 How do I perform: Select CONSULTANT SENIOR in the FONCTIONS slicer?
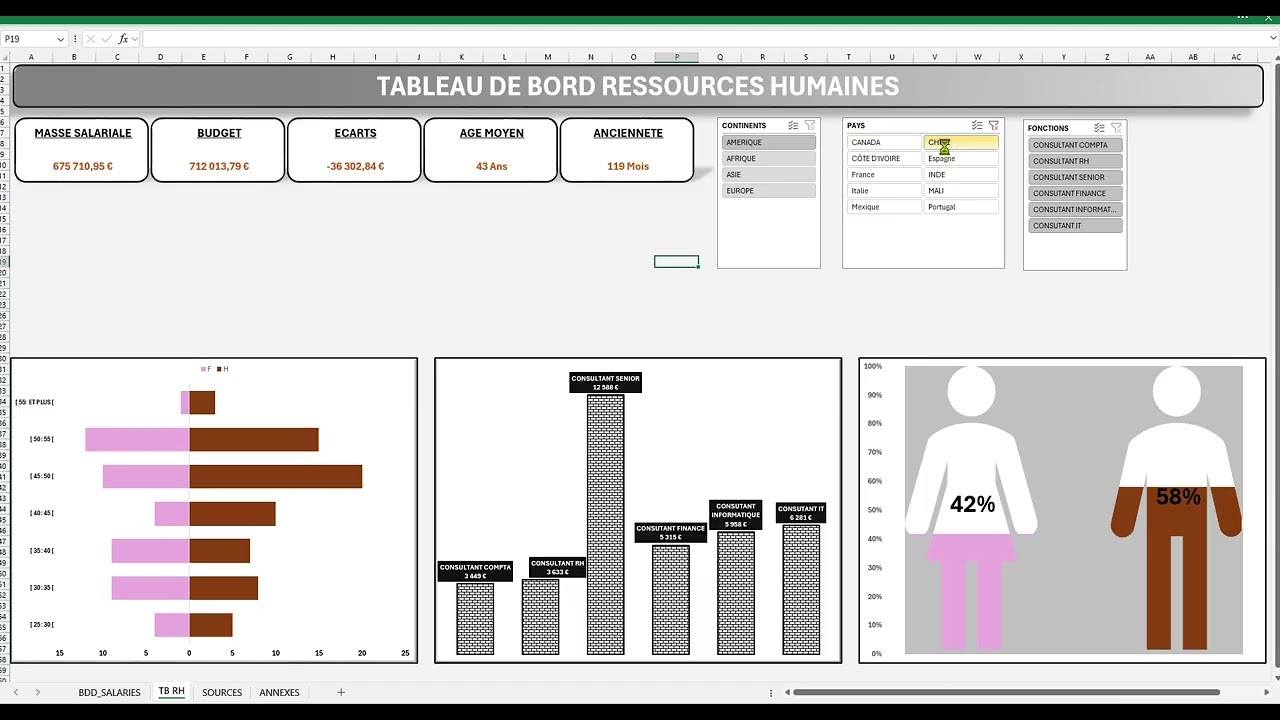point(1075,177)
